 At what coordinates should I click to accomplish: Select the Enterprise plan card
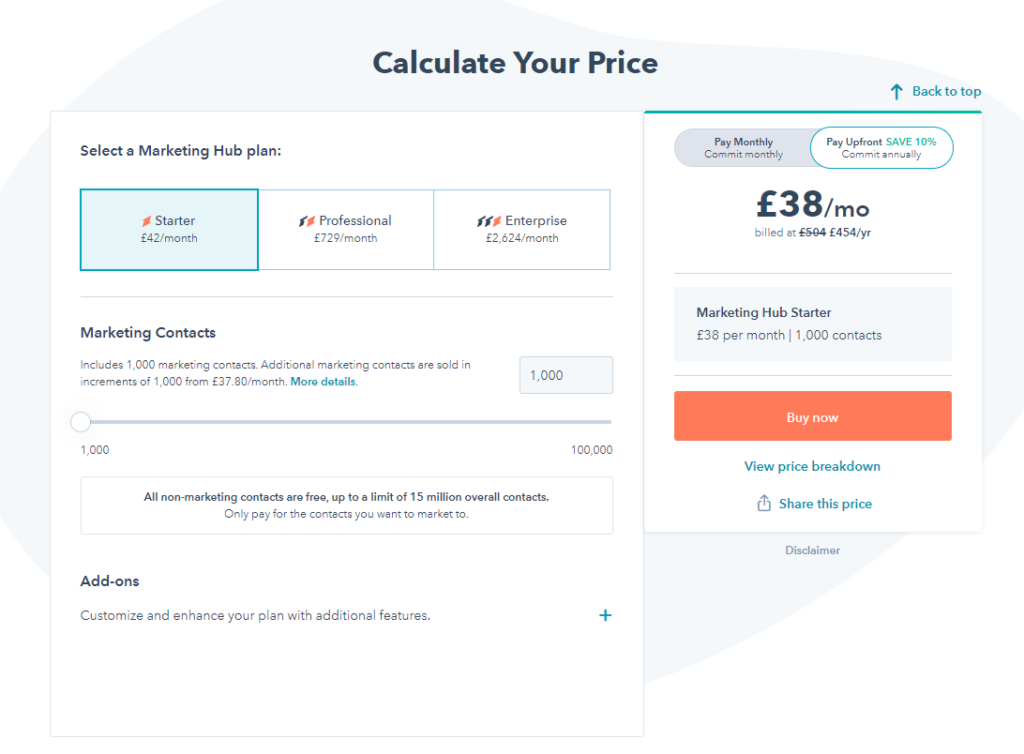tap(521, 229)
